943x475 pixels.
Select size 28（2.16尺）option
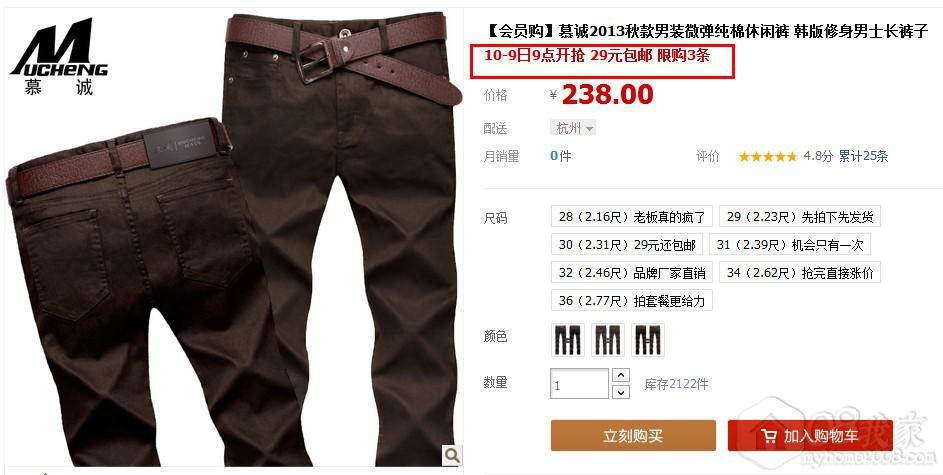pyautogui.click(x=631, y=216)
